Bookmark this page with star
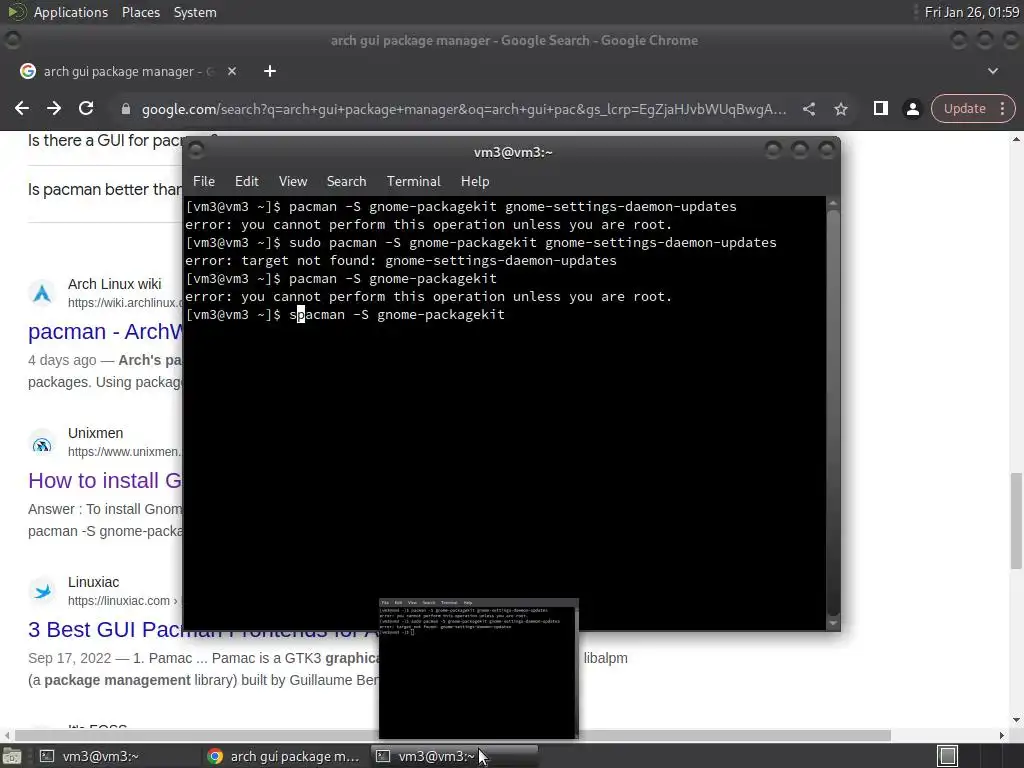The image size is (1024, 768). click(x=841, y=109)
